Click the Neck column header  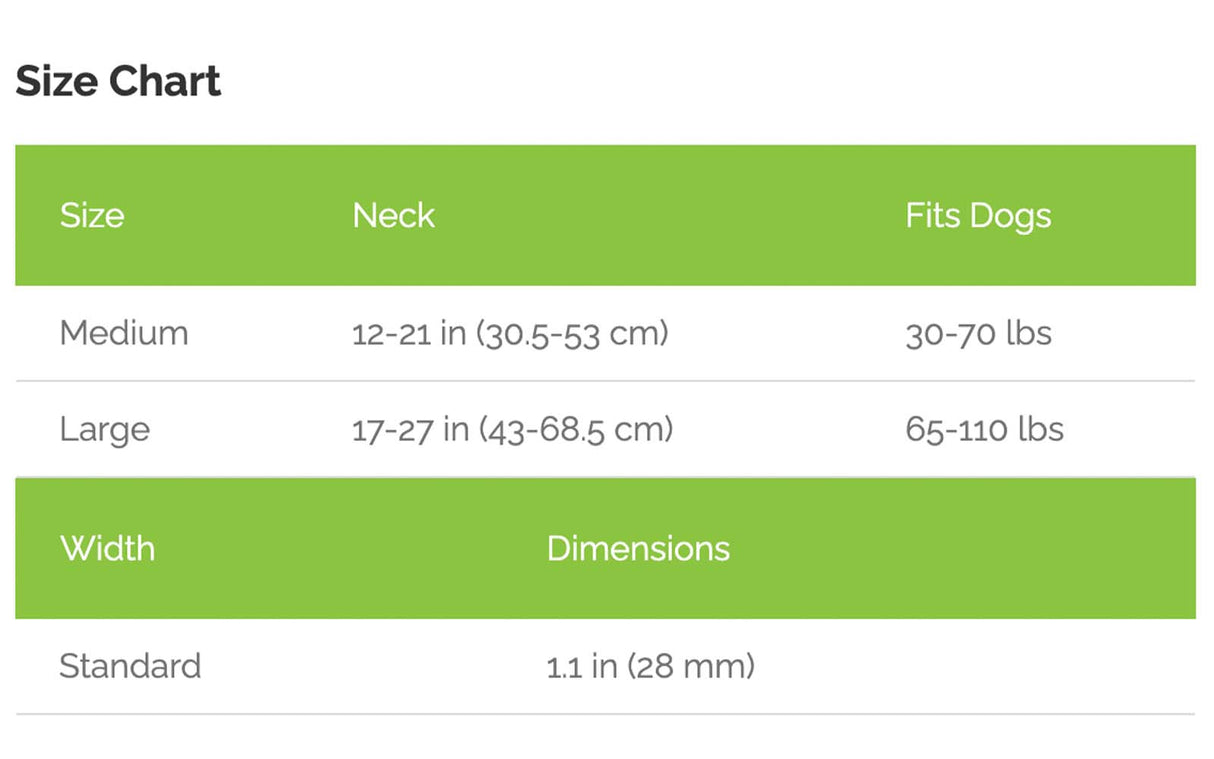click(393, 215)
